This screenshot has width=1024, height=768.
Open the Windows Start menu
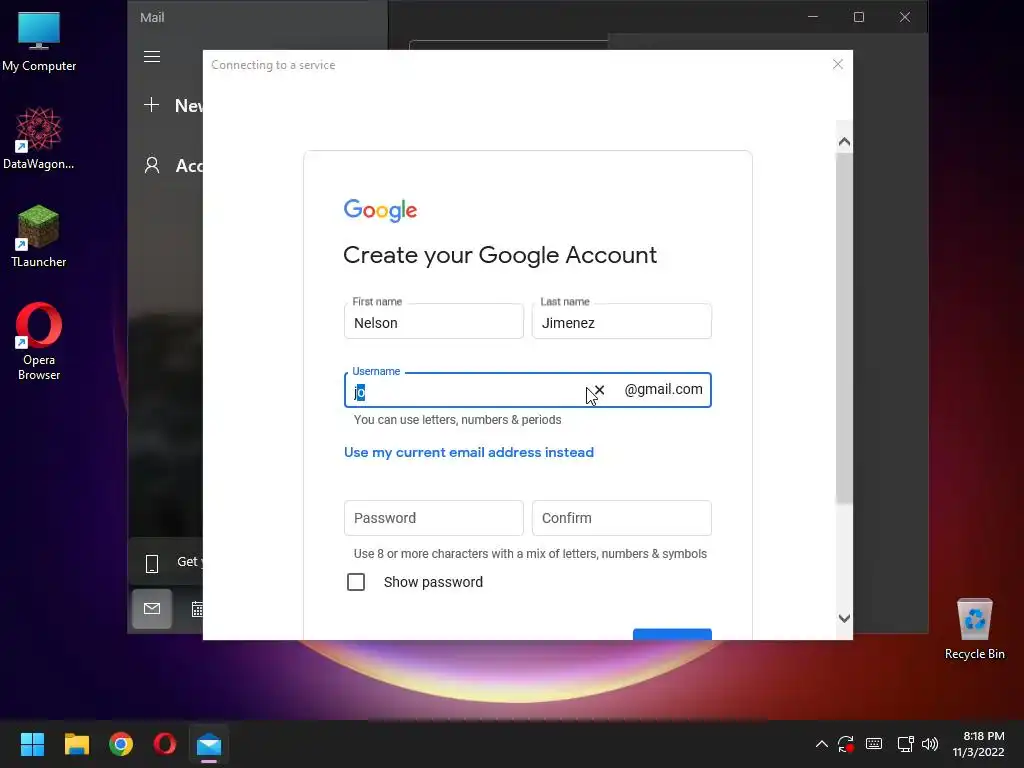[x=32, y=744]
